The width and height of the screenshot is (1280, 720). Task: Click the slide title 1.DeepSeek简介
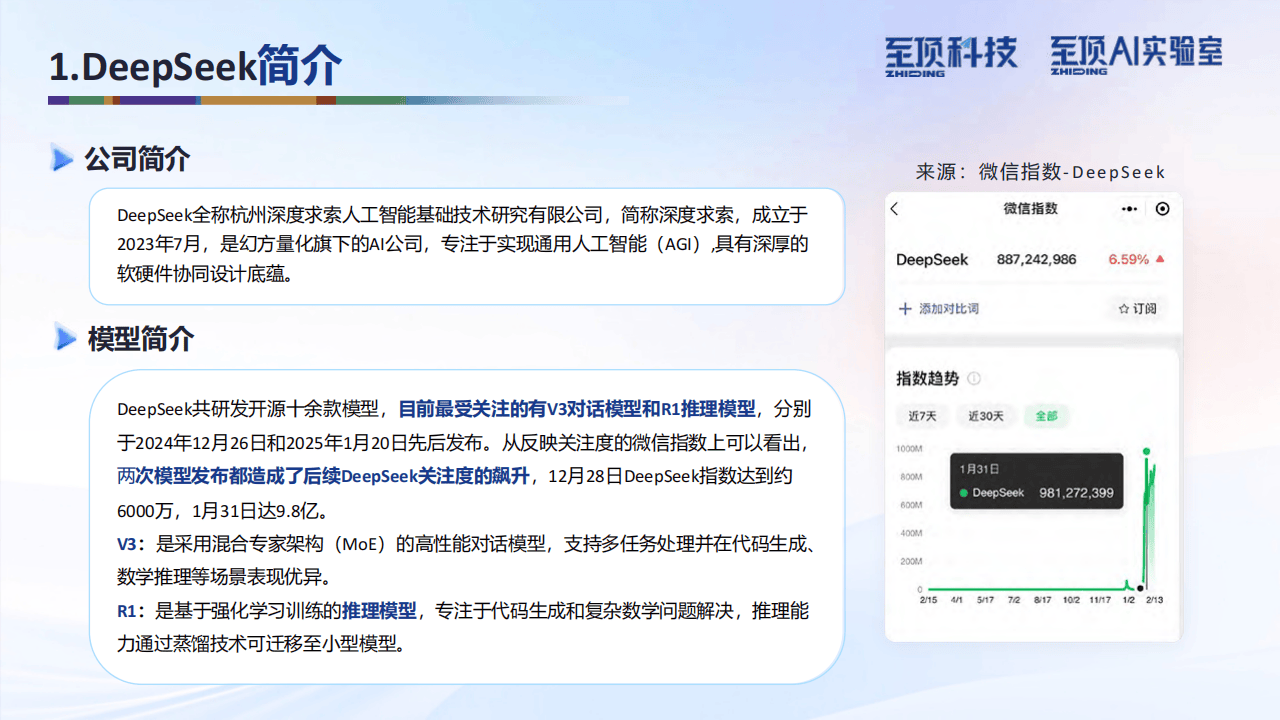(x=196, y=66)
